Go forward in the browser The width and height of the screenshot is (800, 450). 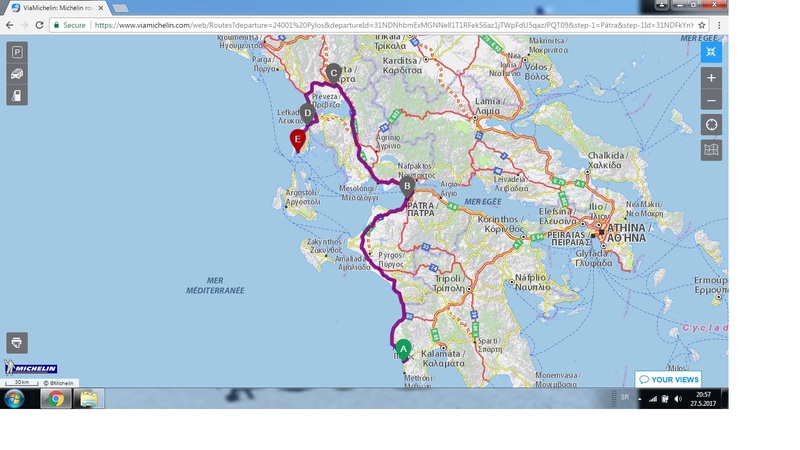(x=24, y=25)
